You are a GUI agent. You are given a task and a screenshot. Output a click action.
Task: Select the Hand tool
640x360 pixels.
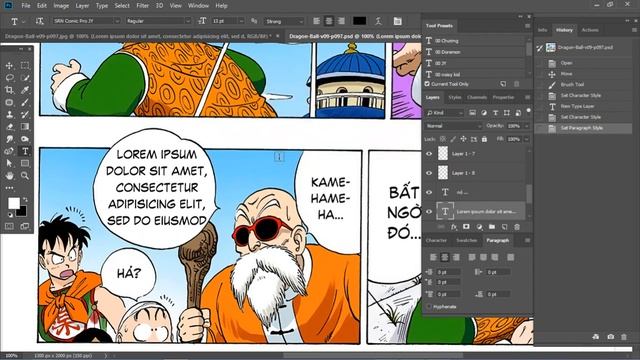(x=9, y=176)
